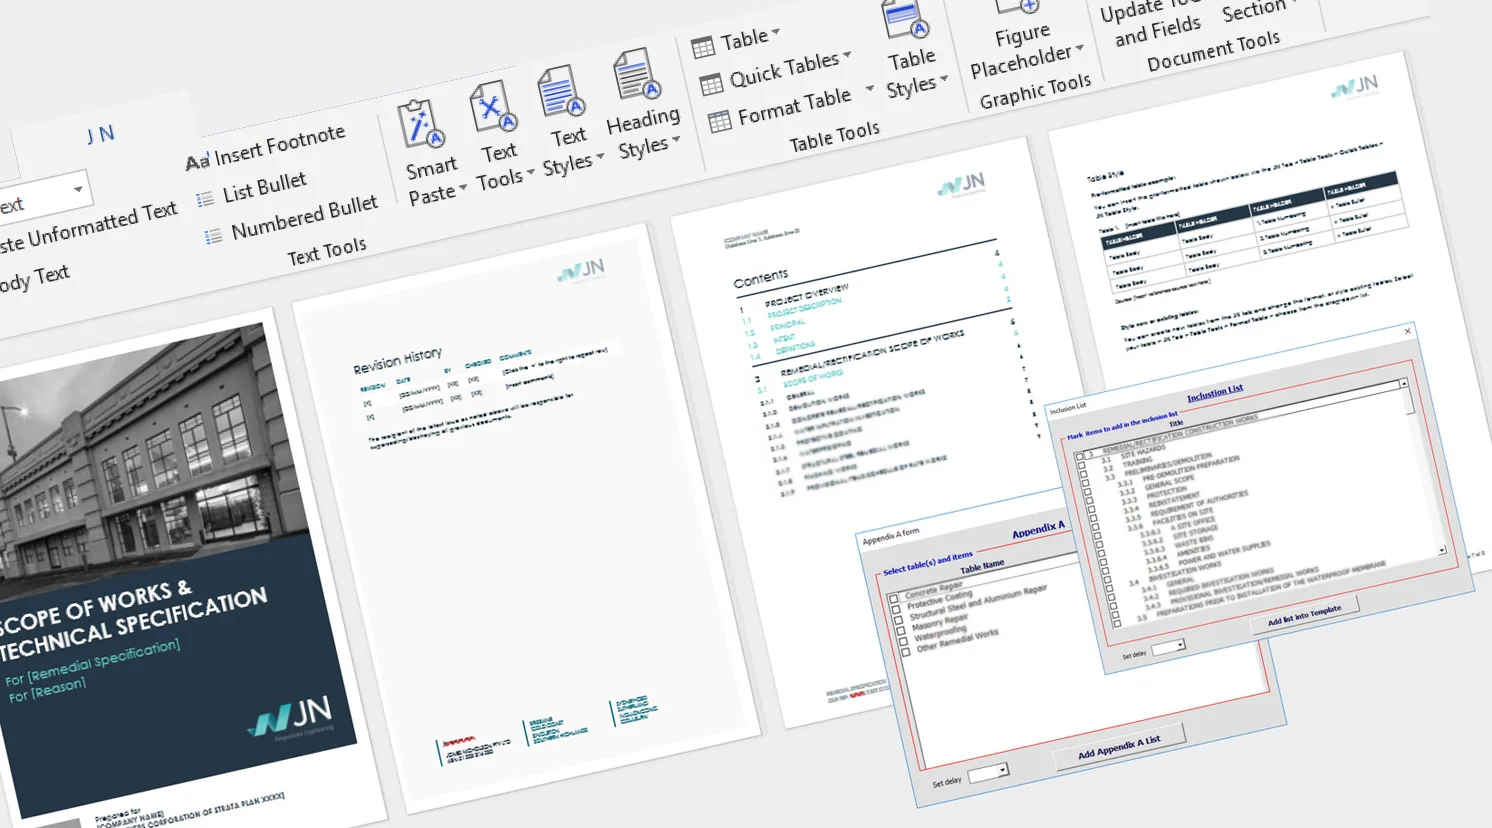Check Structural Steel and Aluminium Repair
The width and height of the screenshot is (1492, 828).
[898, 620]
